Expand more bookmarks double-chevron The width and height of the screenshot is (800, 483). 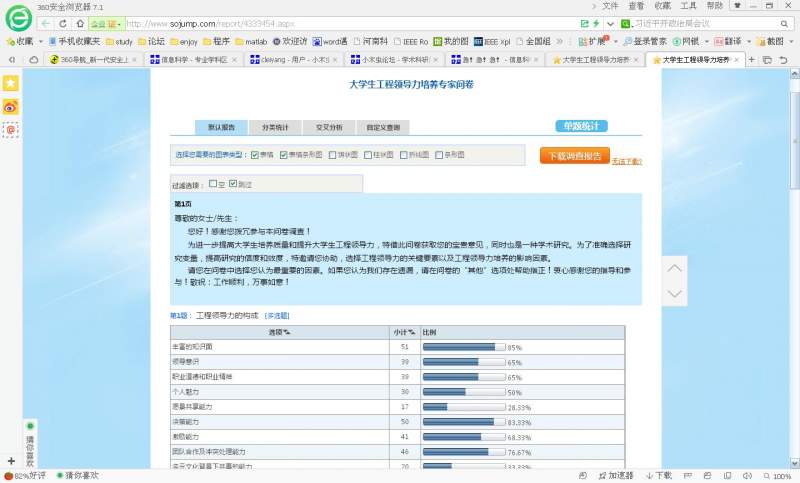tap(560, 41)
